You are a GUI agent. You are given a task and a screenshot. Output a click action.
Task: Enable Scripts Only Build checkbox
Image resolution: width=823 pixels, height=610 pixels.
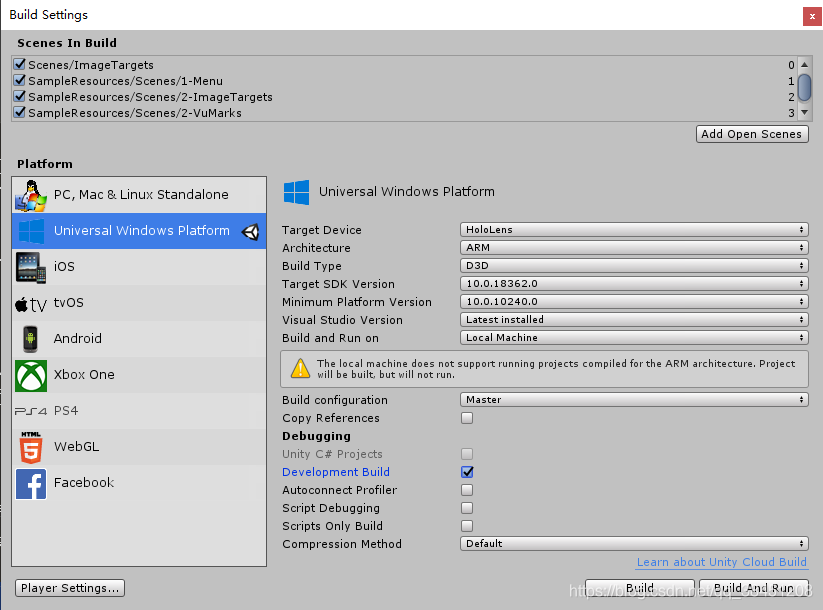point(467,525)
